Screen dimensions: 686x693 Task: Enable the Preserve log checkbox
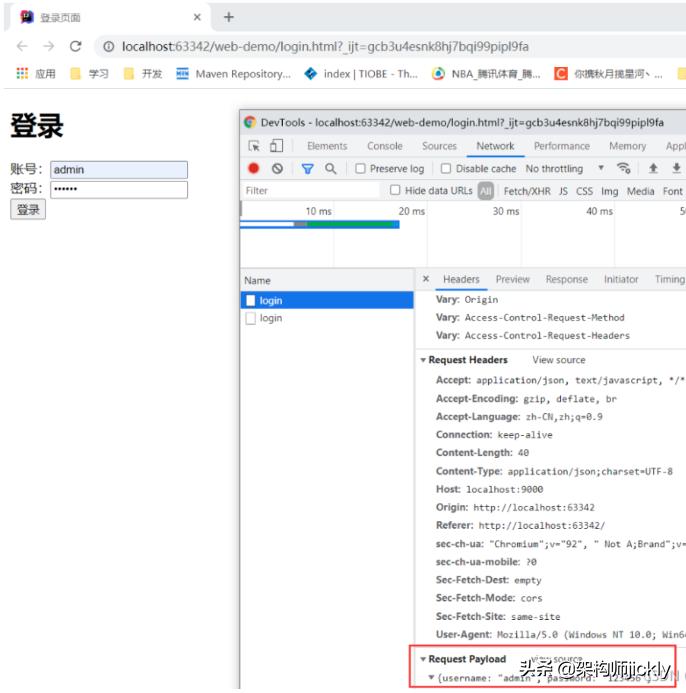[360, 168]
